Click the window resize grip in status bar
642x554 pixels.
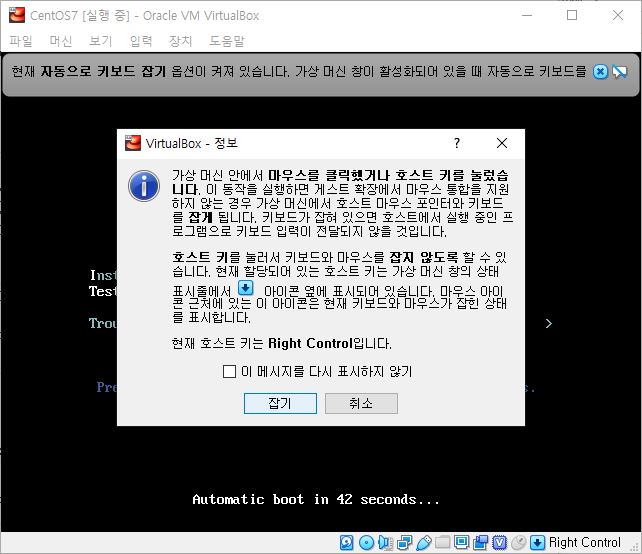[635, 547]
